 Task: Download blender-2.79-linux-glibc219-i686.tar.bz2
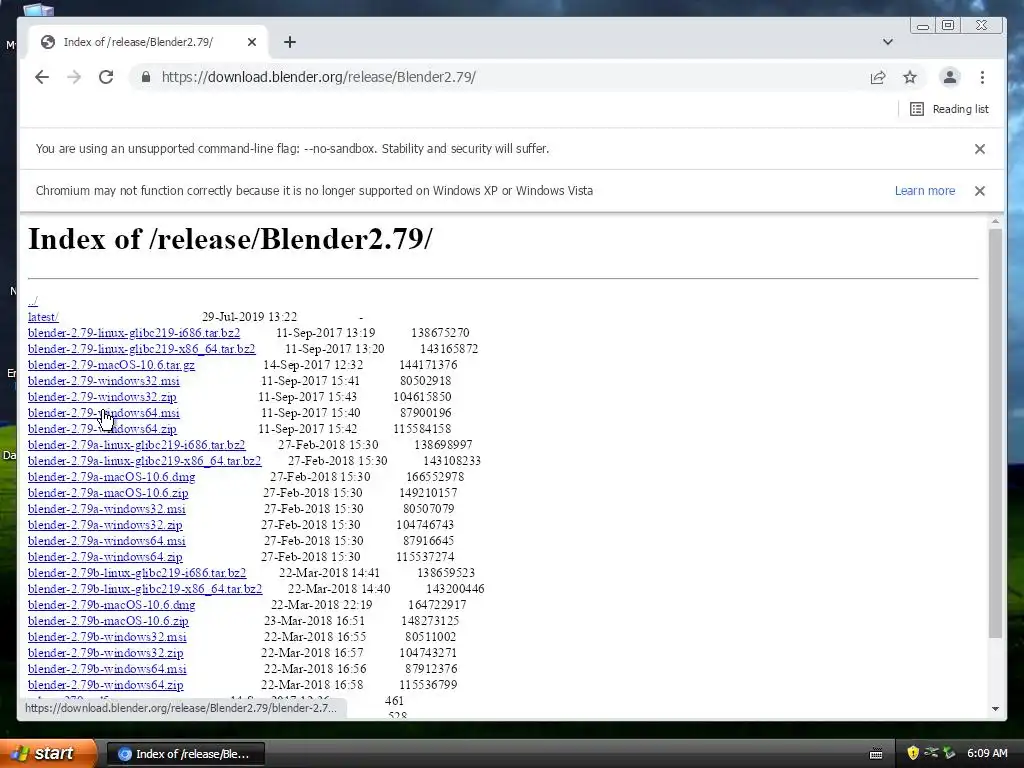pyautogui.click(x=134, y=333)
